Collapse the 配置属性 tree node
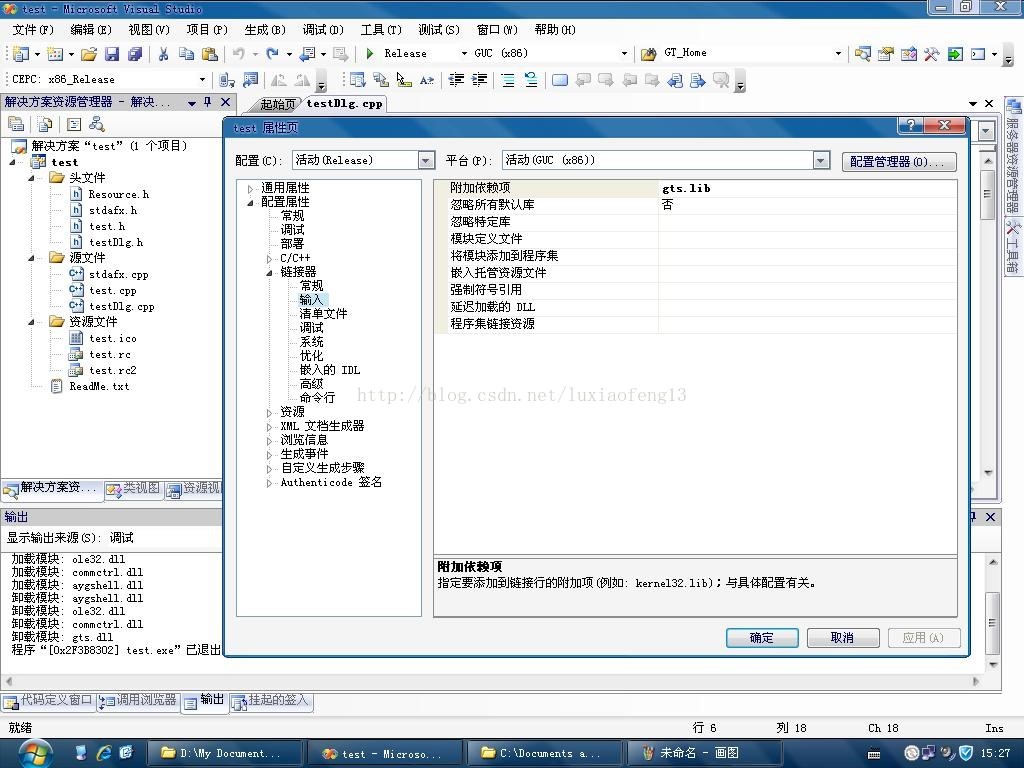The image size is (1024, 768). point(250,202)
